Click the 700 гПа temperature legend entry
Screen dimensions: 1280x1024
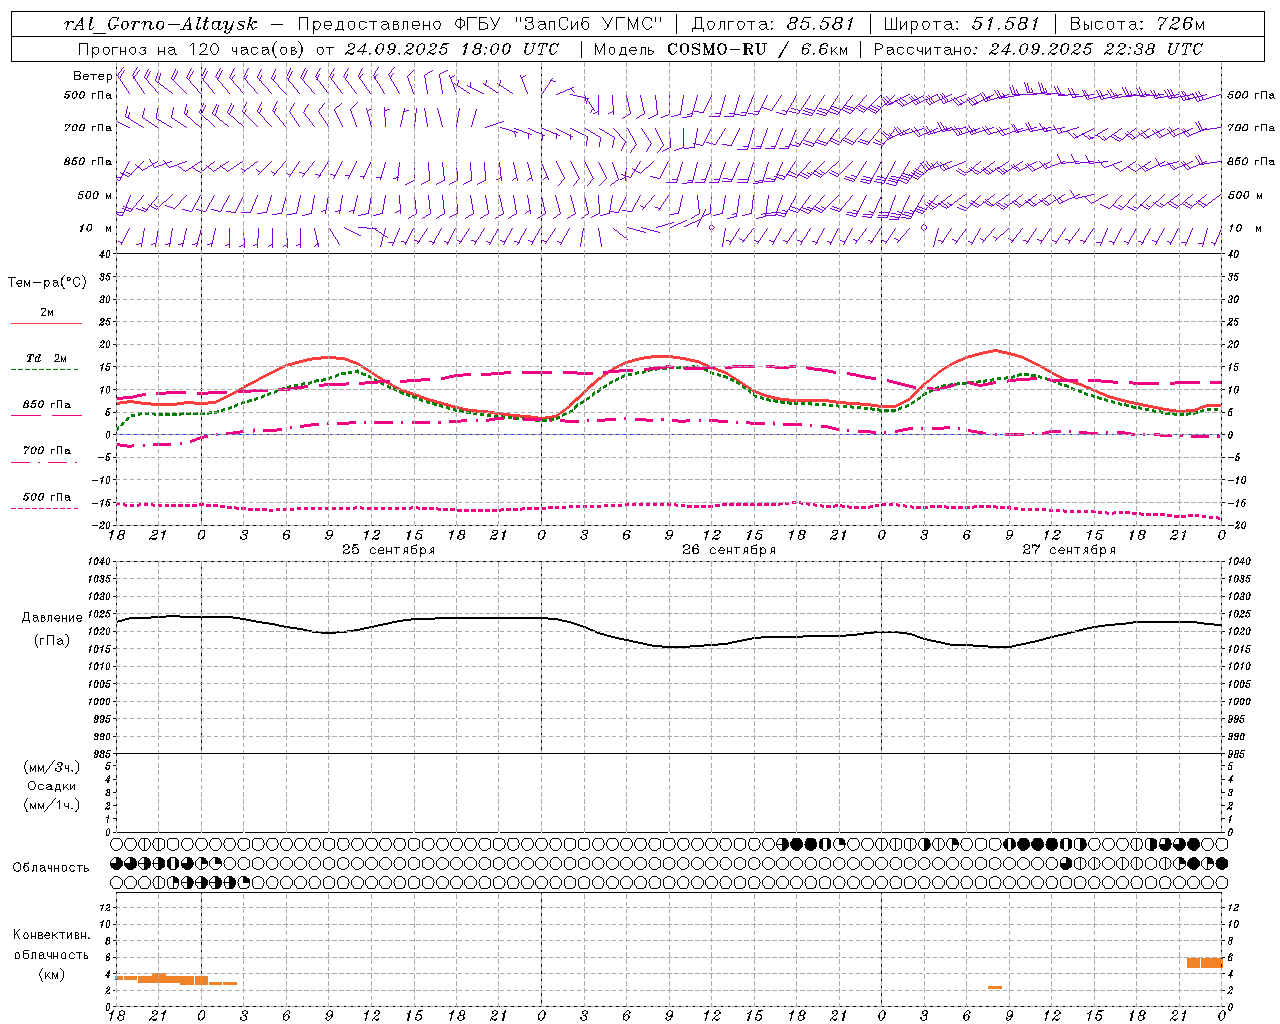click(x=46, y=451)
